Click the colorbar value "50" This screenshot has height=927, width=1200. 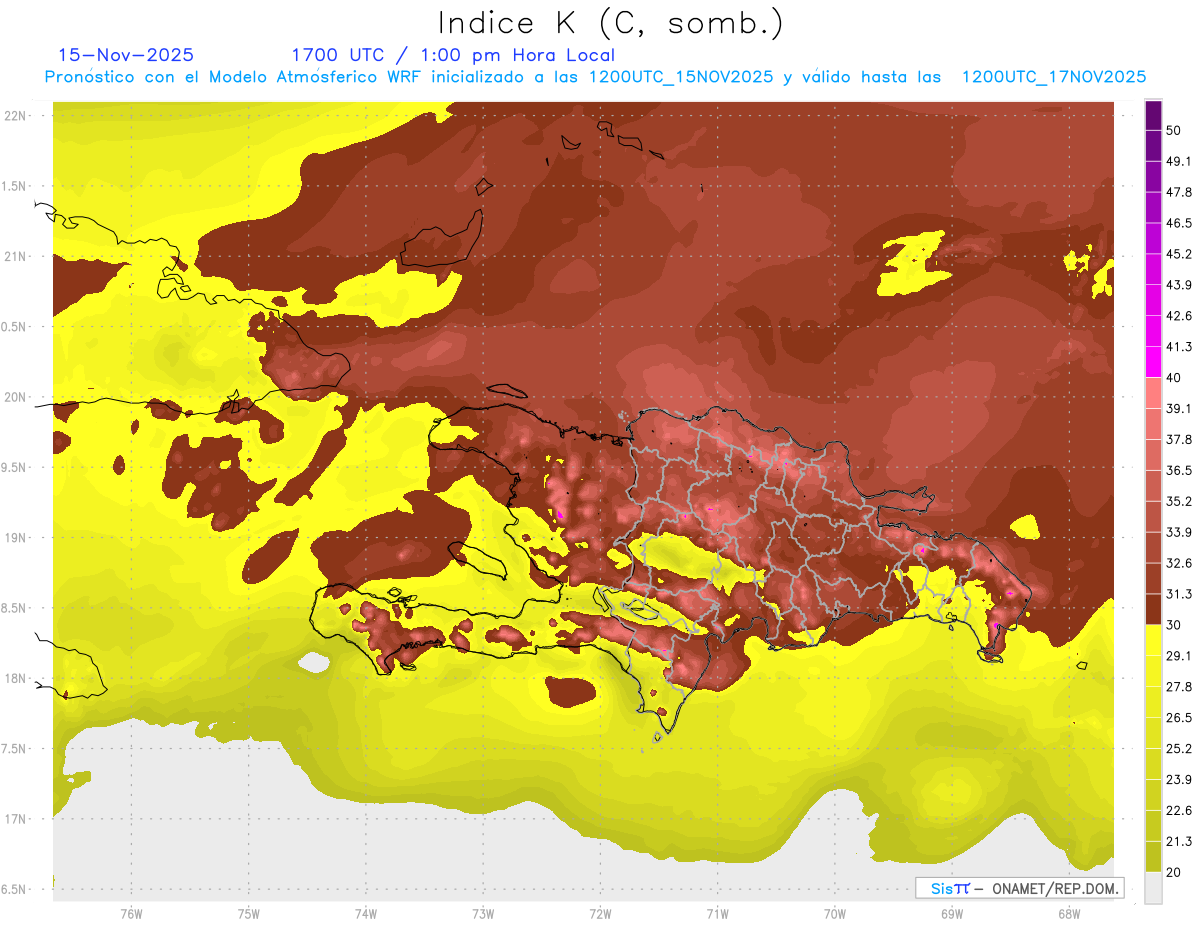coord(1173,130)
